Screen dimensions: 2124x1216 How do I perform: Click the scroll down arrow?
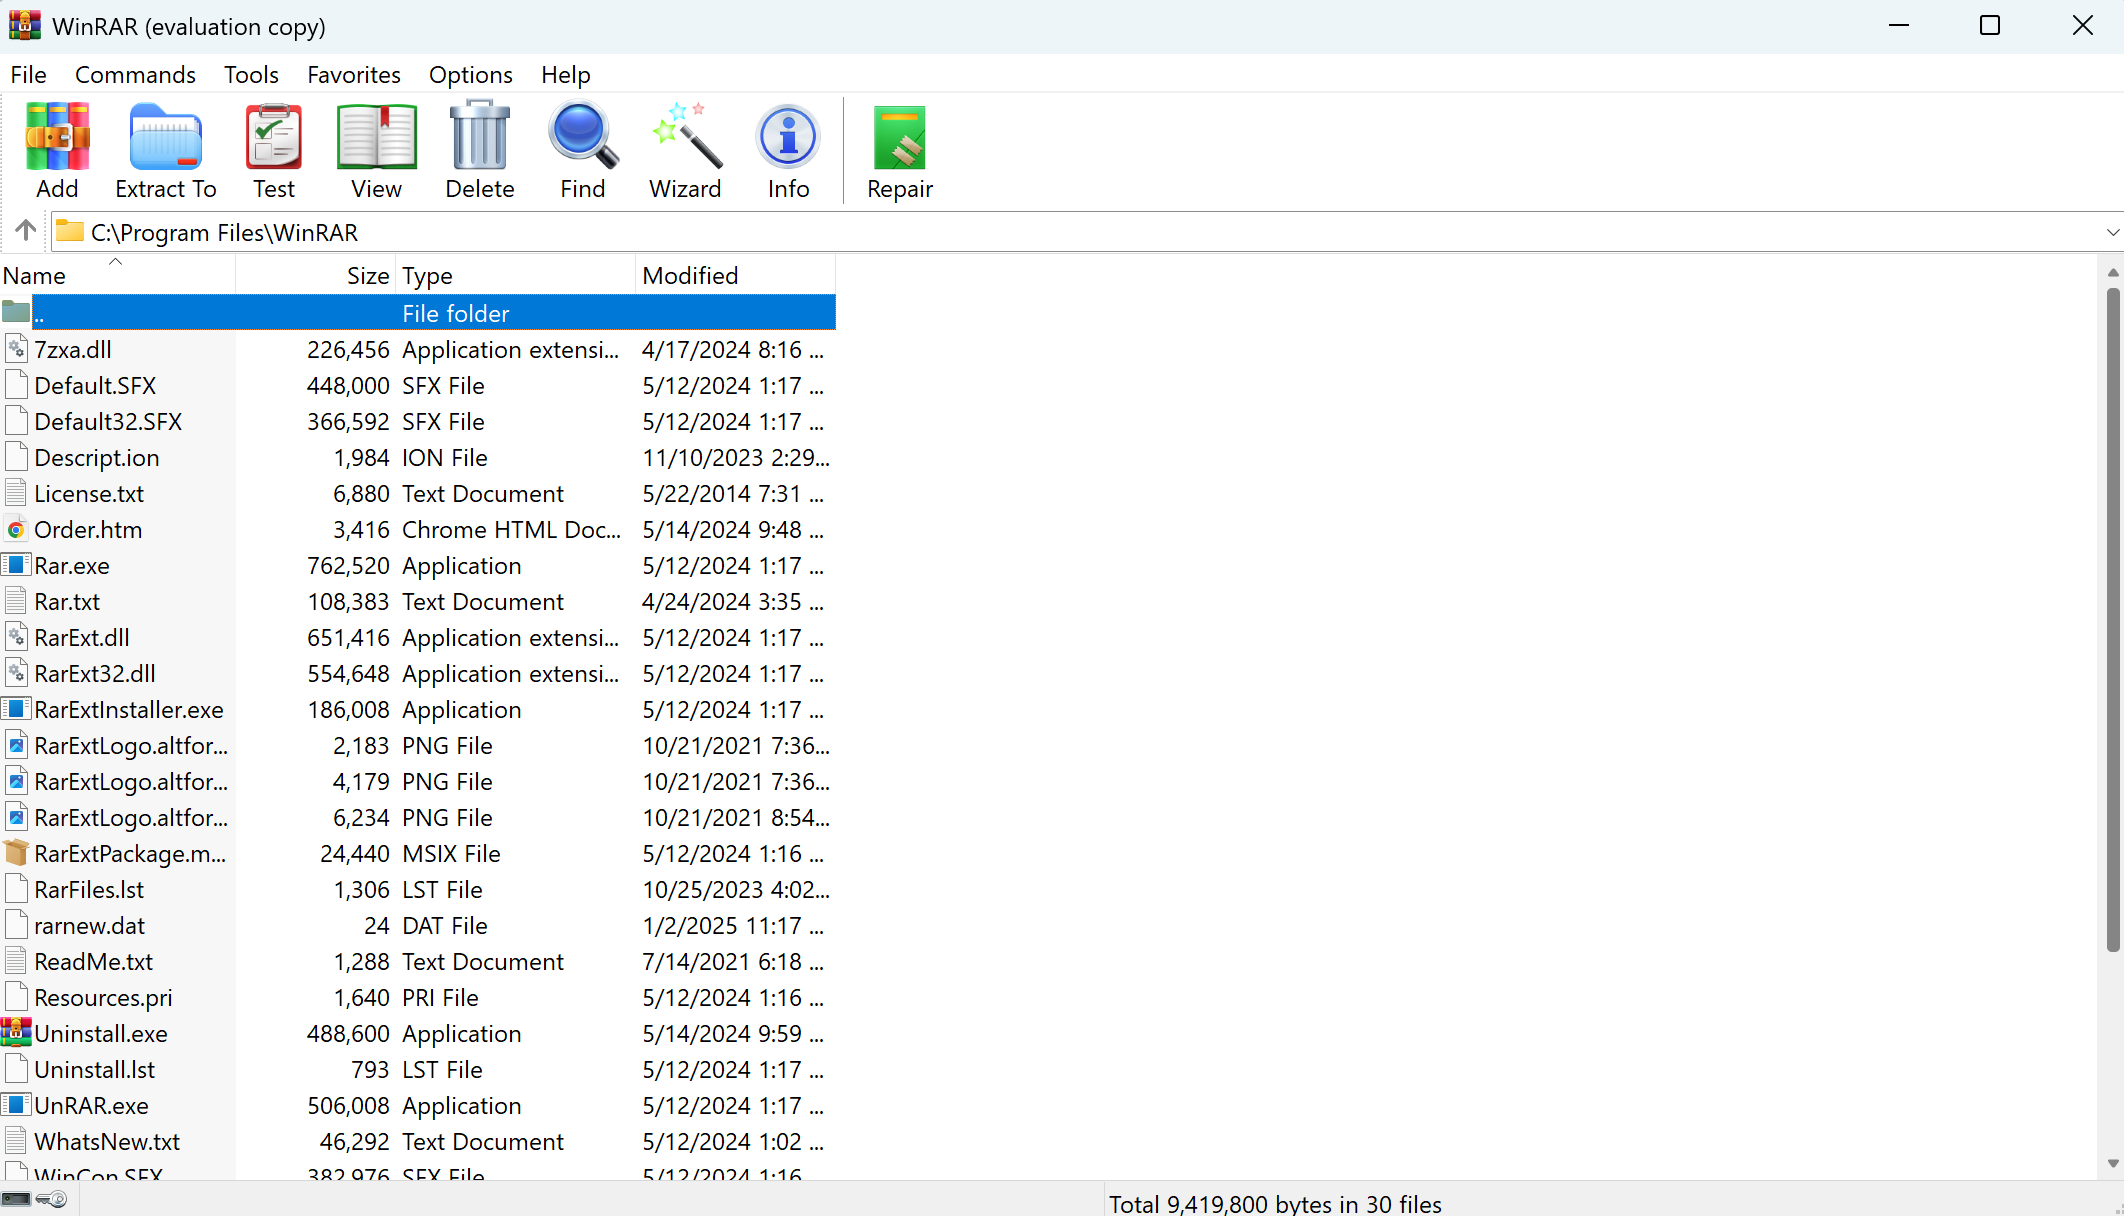pyautogui.click(x=2113, y=1163)
